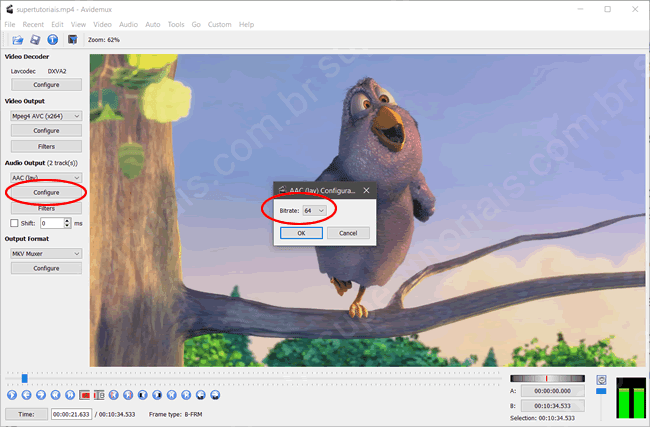Click Cancel in the AAC configuration dialog
This screenshot has height=427, width=650.
(348, 232)
